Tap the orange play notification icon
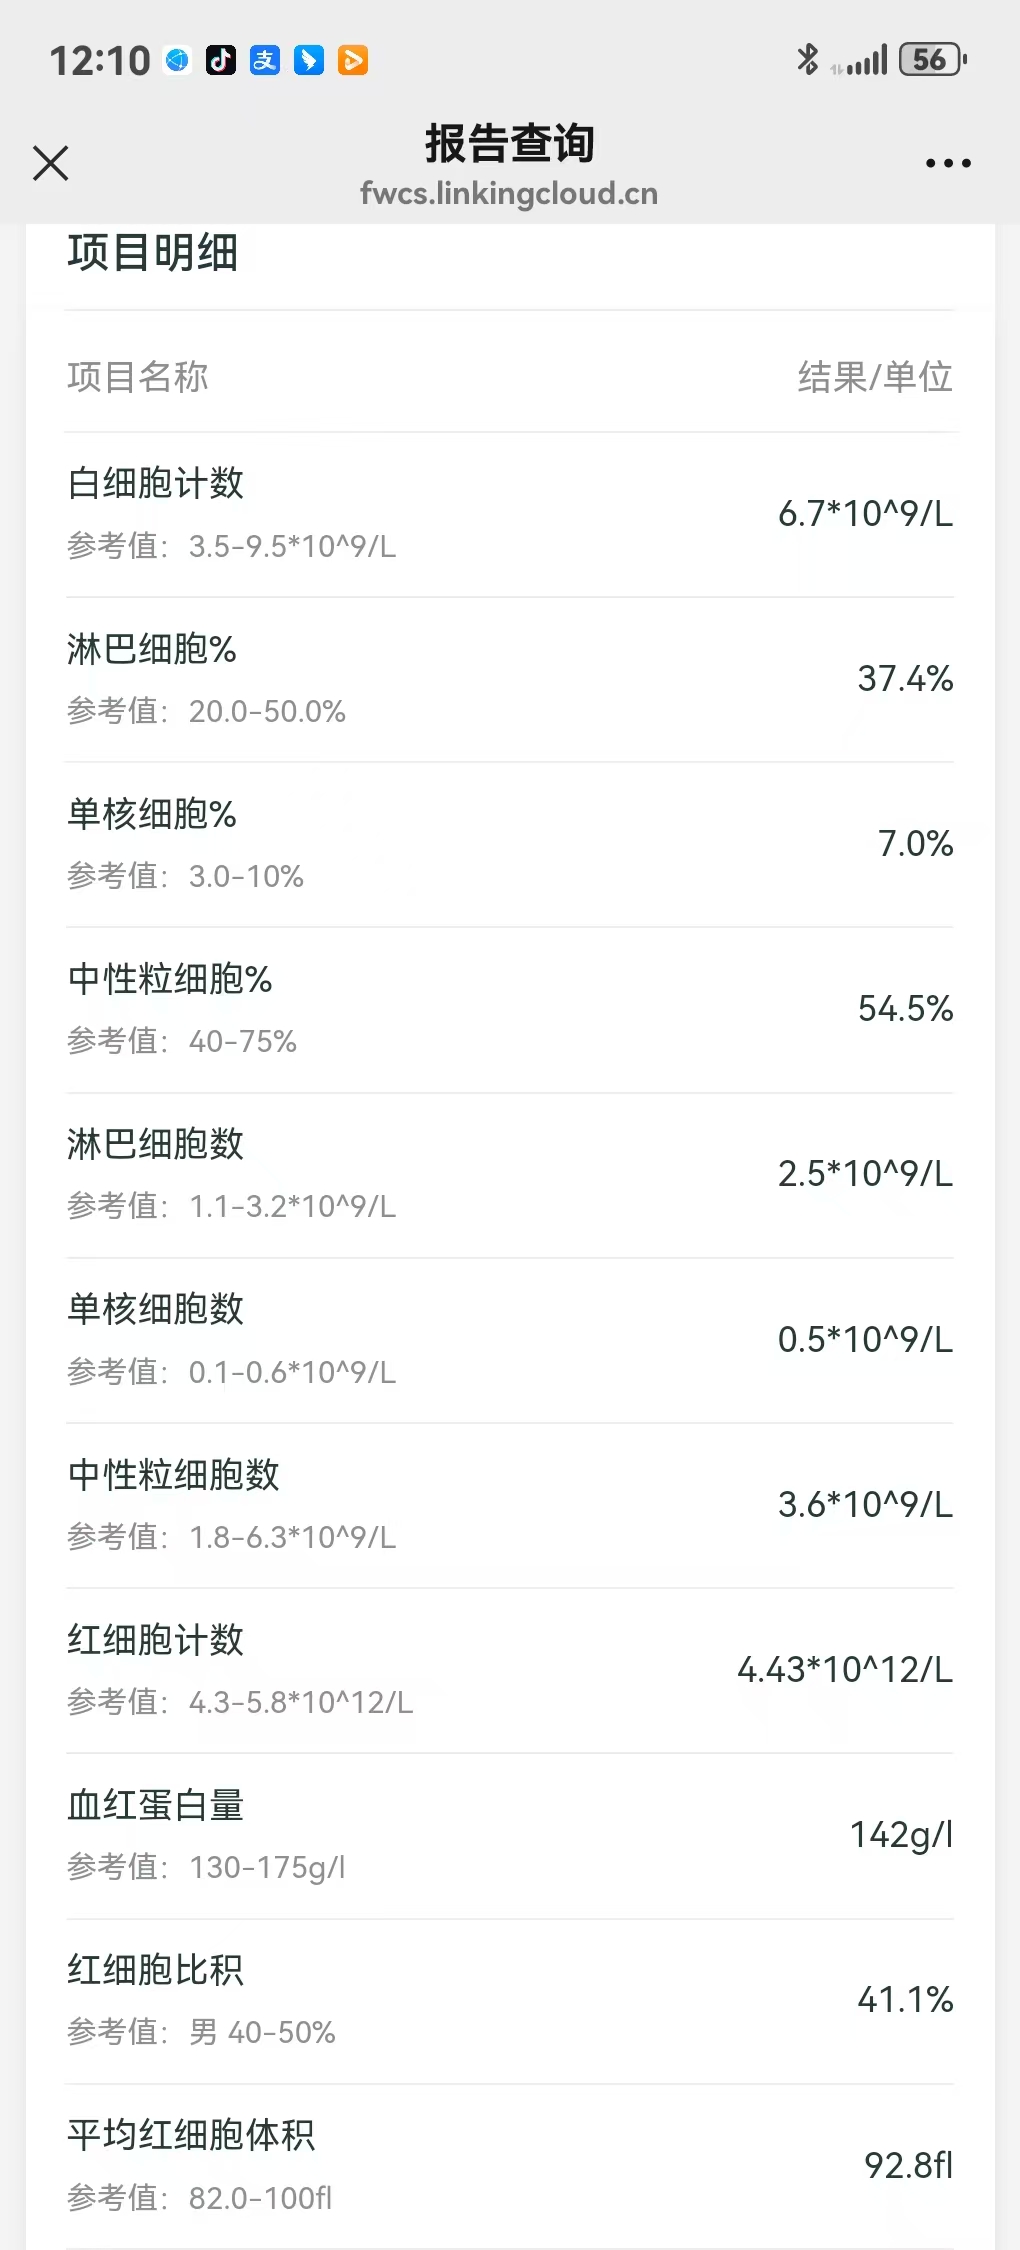 353,60
